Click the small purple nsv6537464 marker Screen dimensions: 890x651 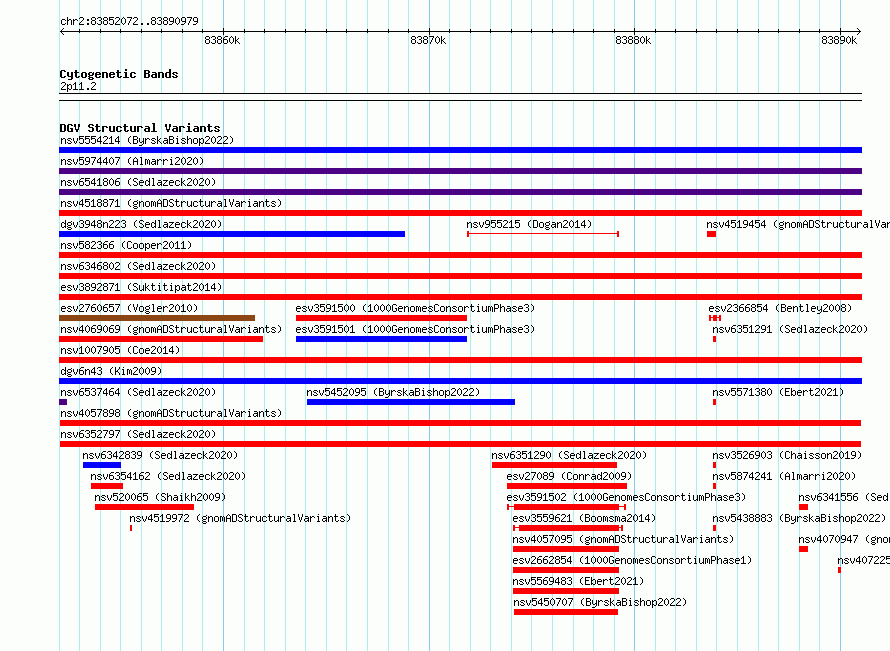pos(63,402)
